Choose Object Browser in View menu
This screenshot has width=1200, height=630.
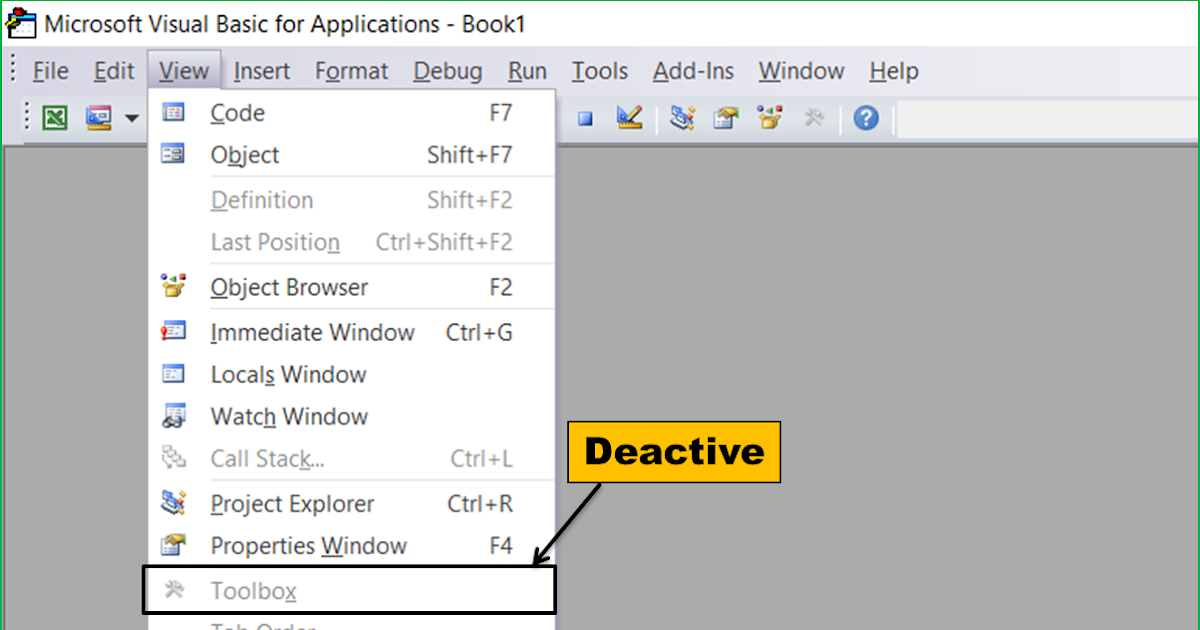[x=351, y=287]
